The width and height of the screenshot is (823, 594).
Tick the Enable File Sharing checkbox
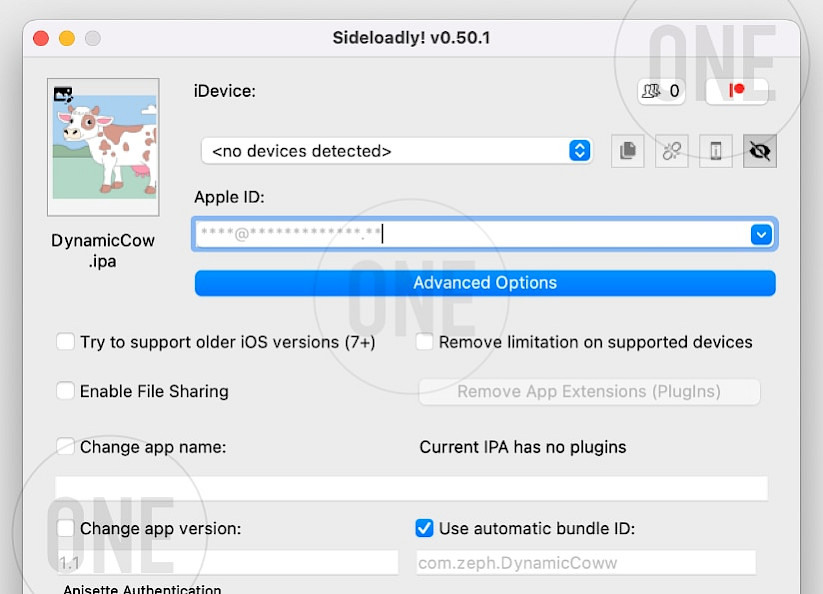tap(65, 391)
